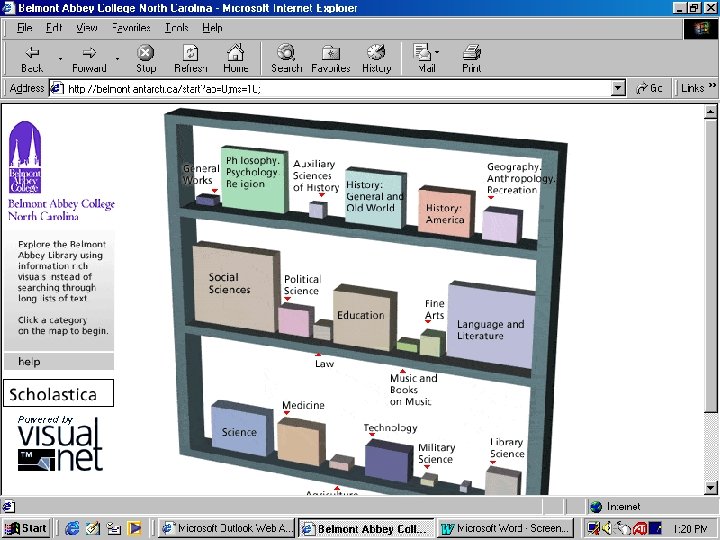Click the scroll down arrow
The height and width of the screenshot is (540, 720).
pos(710,488)
